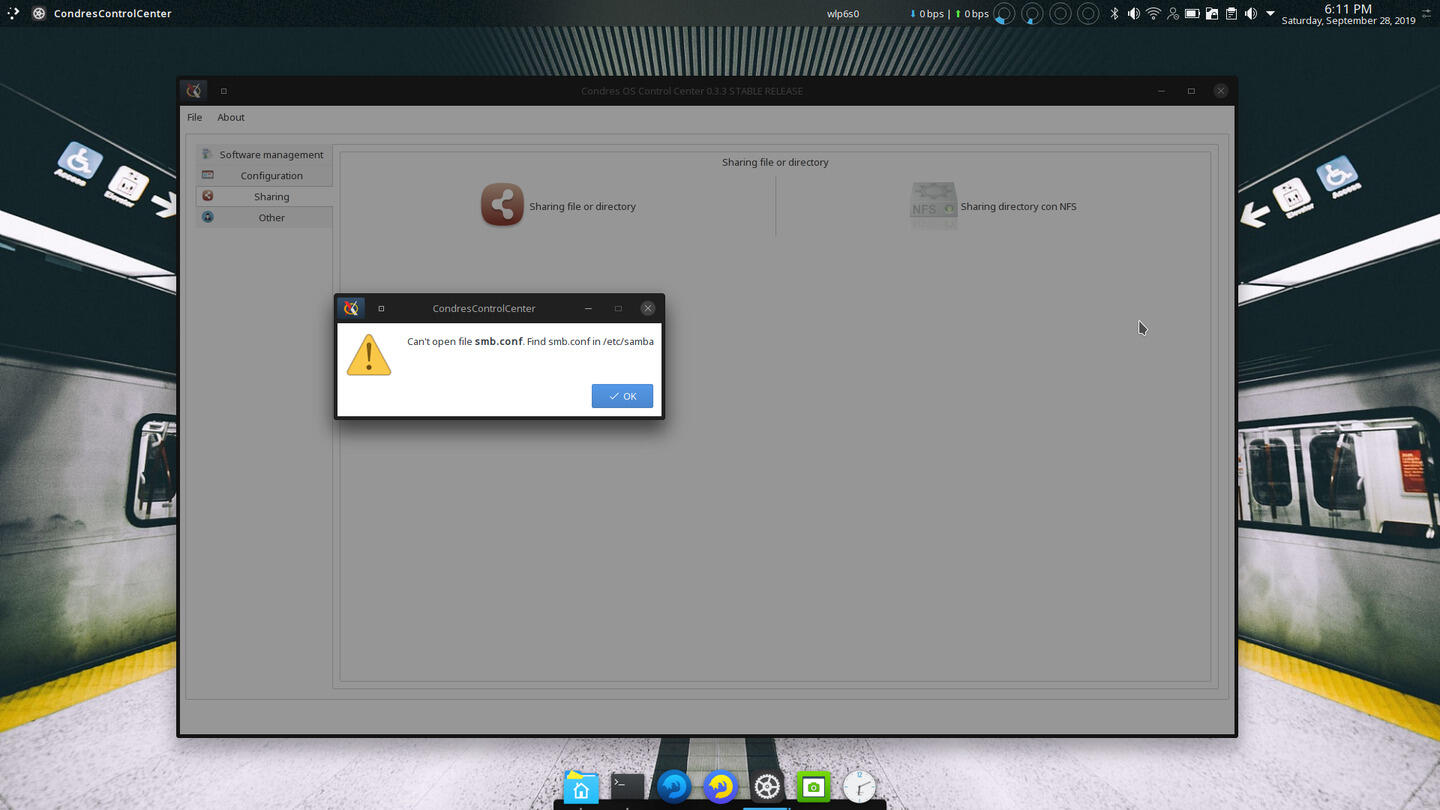
Task: Expand hidden tray icons arrow
Action: pos(1270,14)
